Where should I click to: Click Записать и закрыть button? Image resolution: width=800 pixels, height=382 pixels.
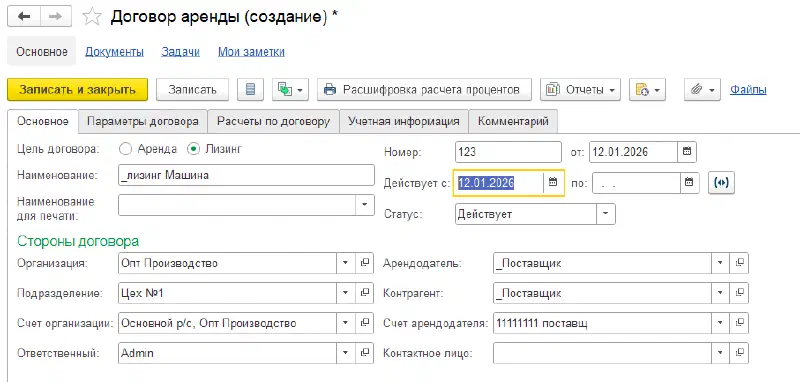point(78,90)
